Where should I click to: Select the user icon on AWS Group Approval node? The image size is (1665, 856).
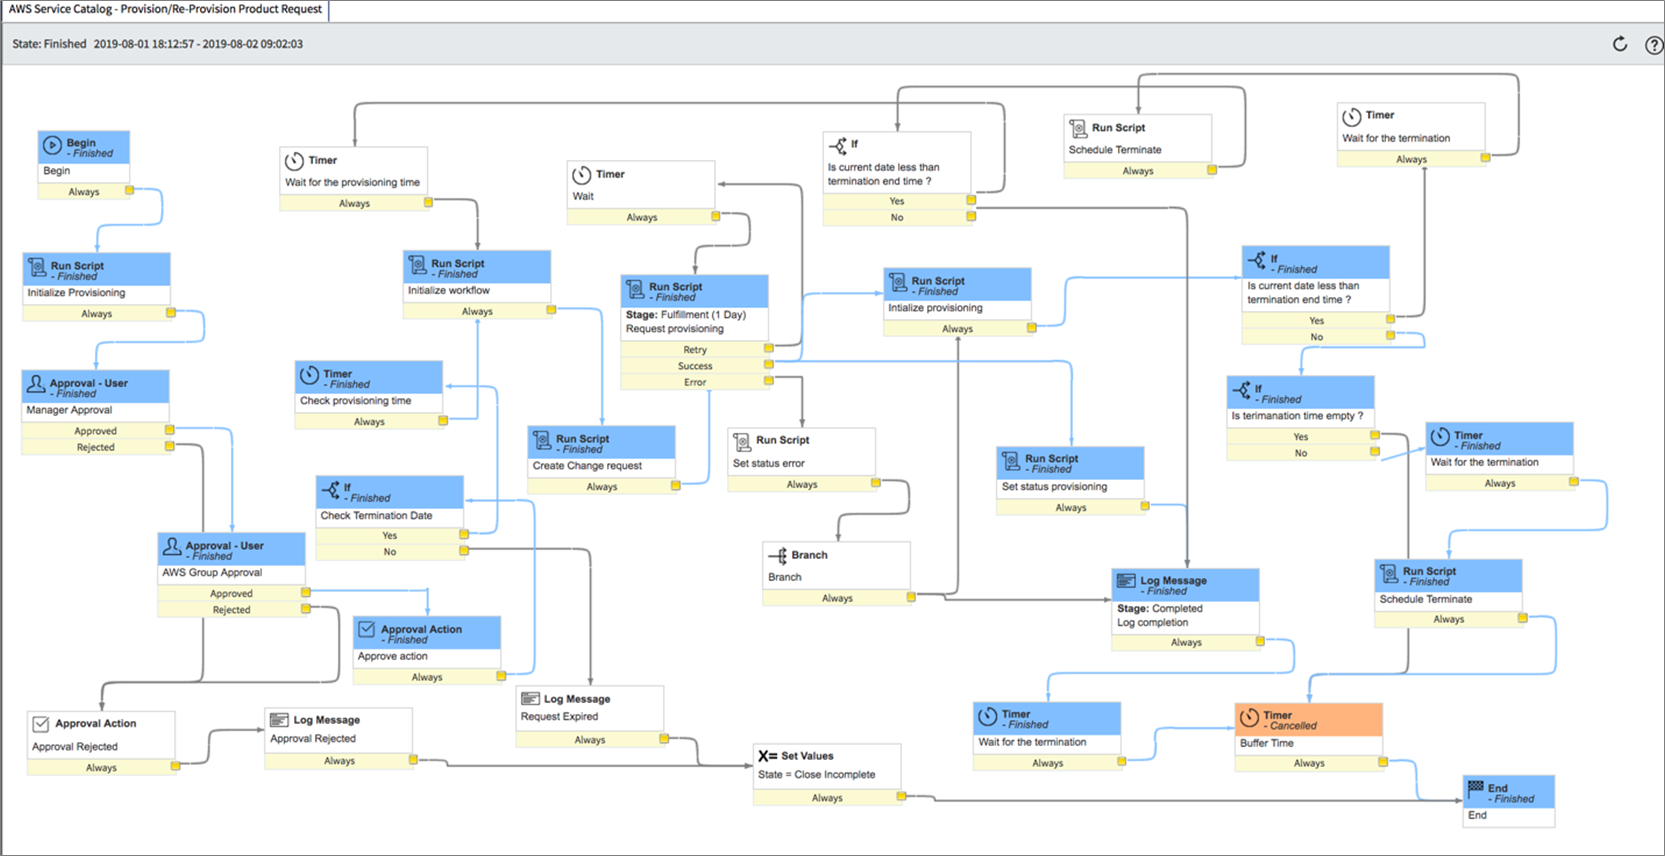pyautogui.click(x=172, y=547)
